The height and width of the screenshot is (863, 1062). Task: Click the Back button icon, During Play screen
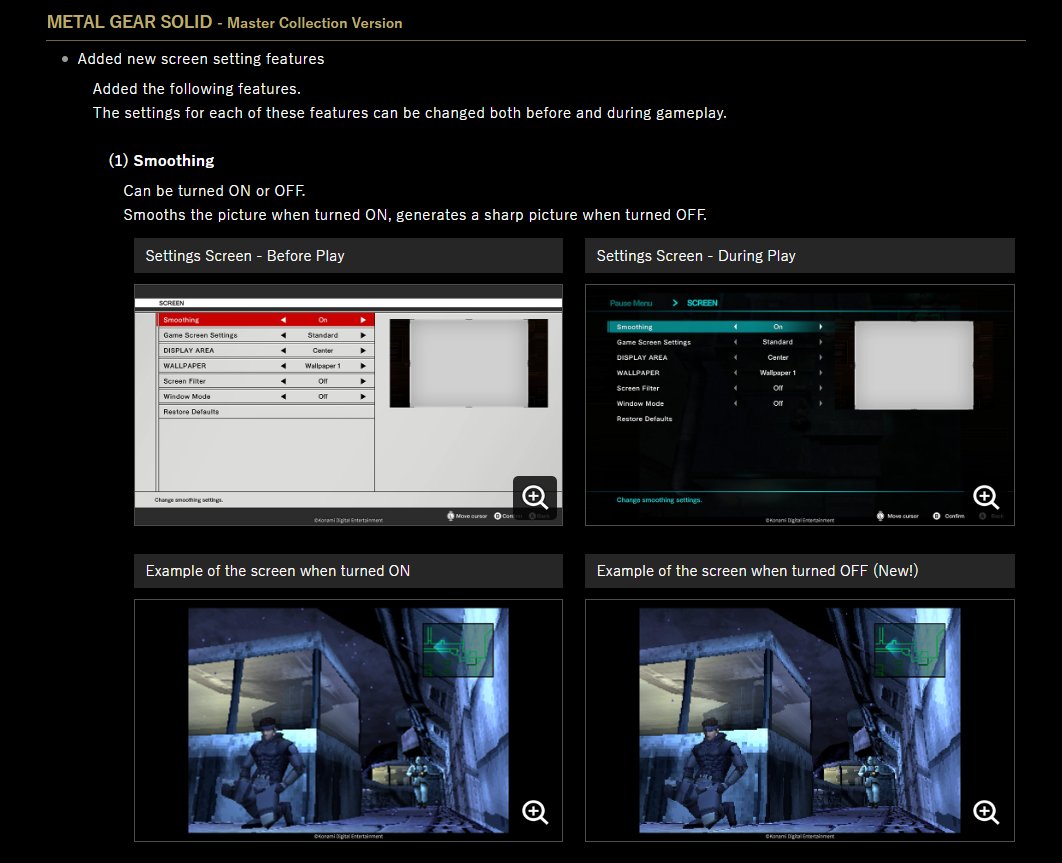pyautogui.click(x=982, y=516)
